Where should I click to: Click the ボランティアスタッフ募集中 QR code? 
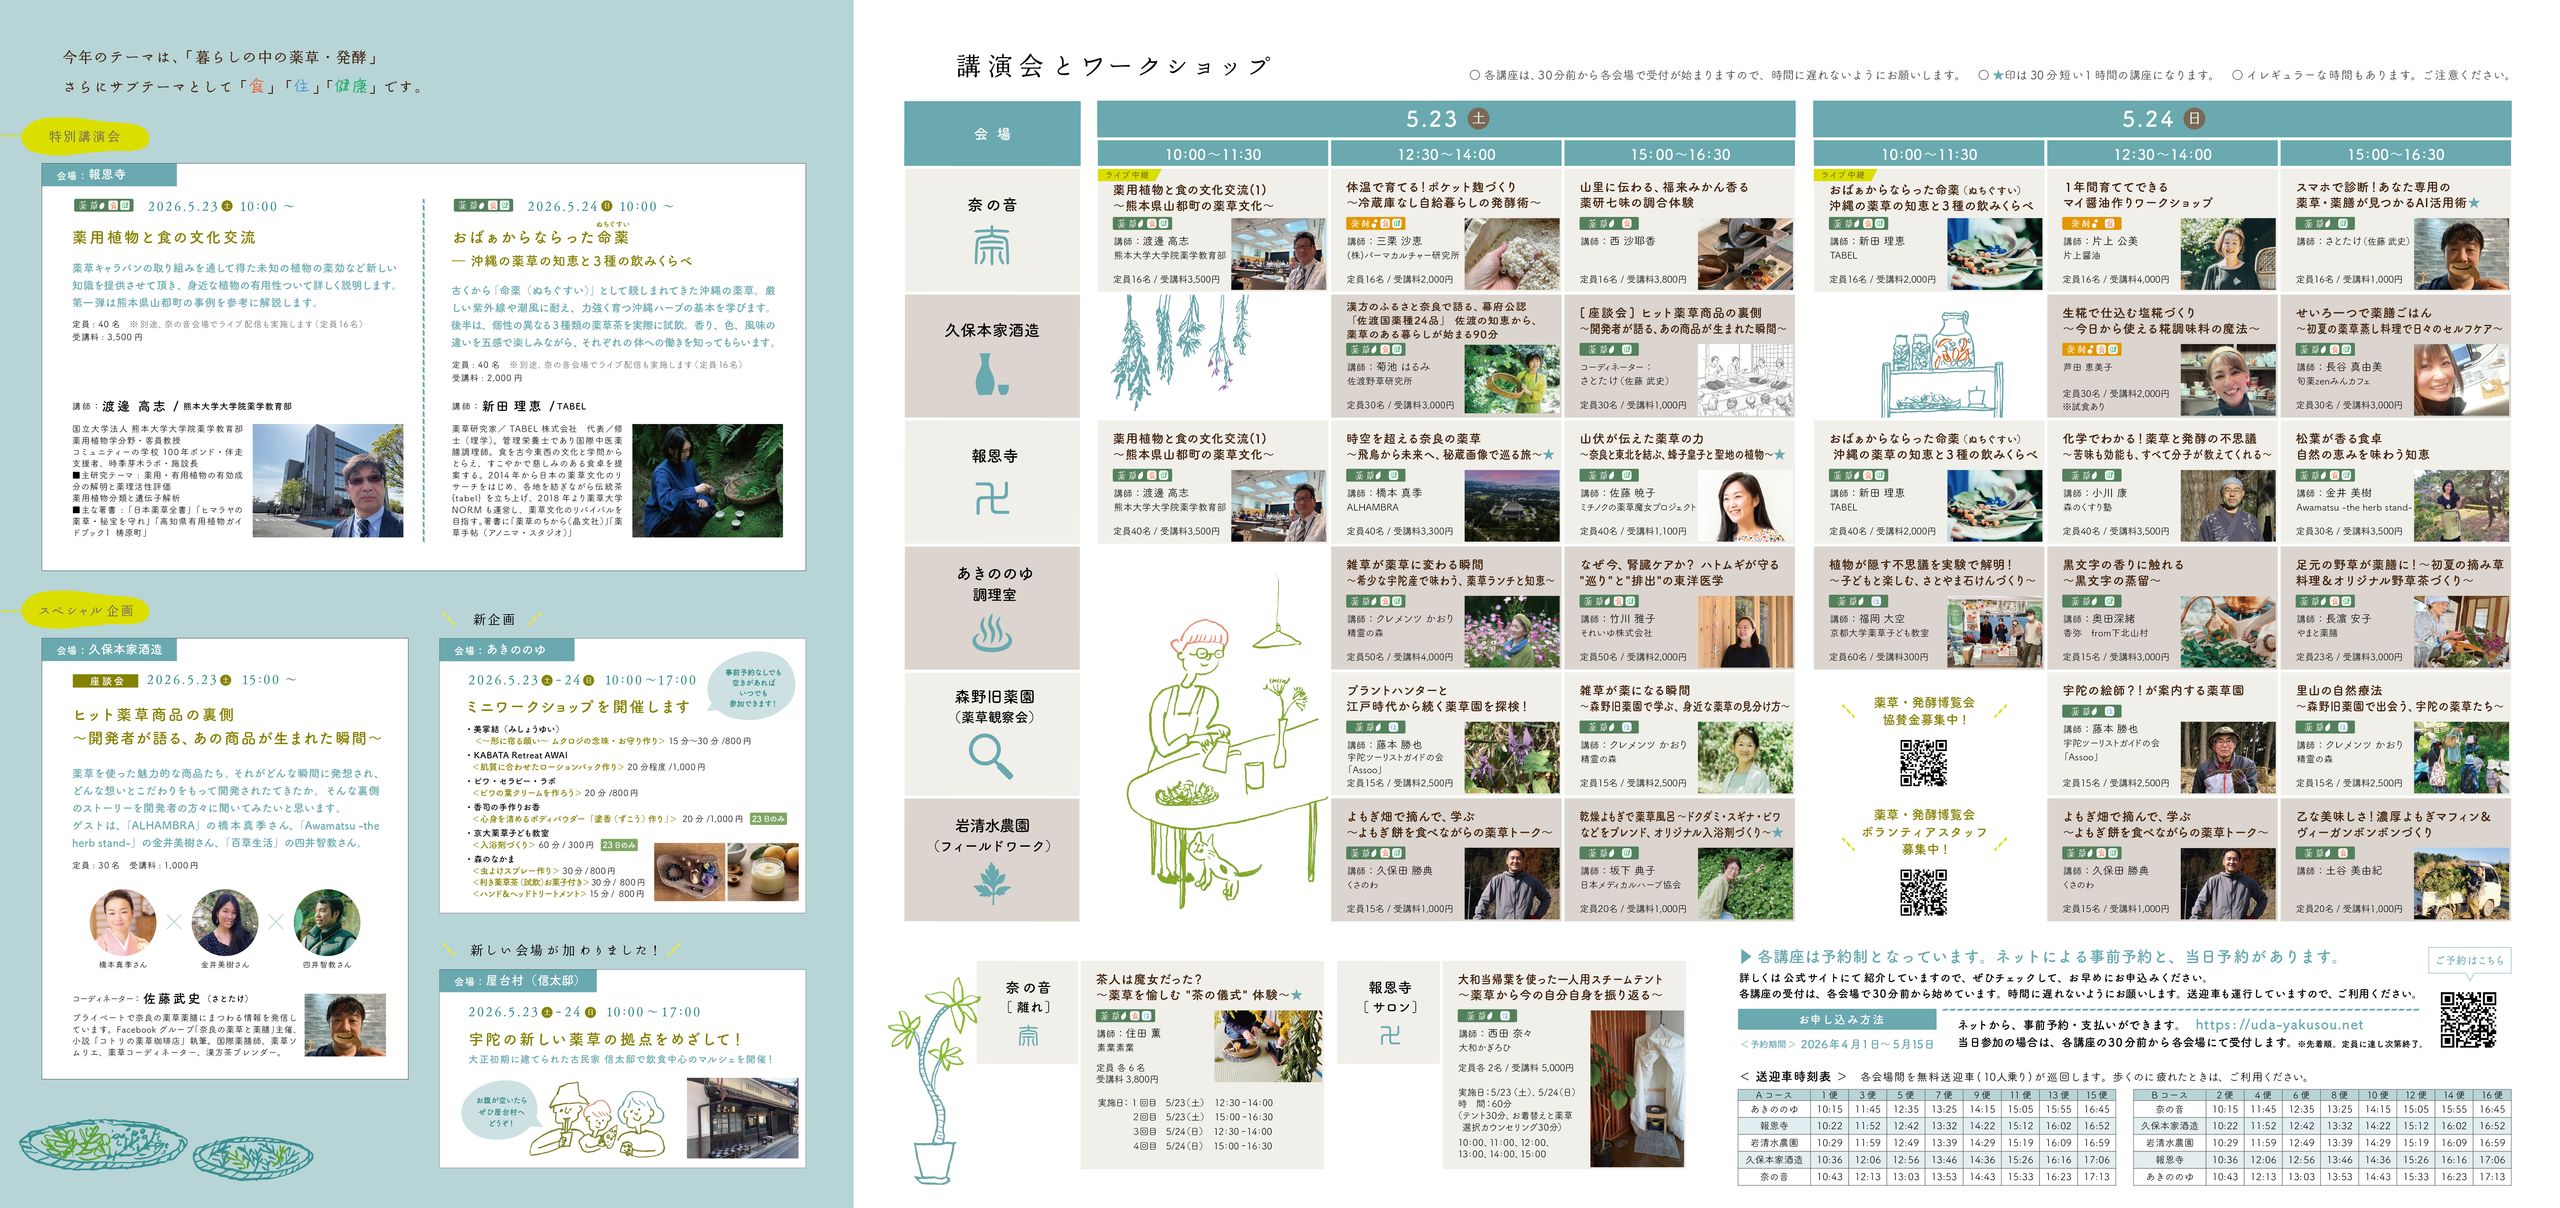[x=1922, y=892]
